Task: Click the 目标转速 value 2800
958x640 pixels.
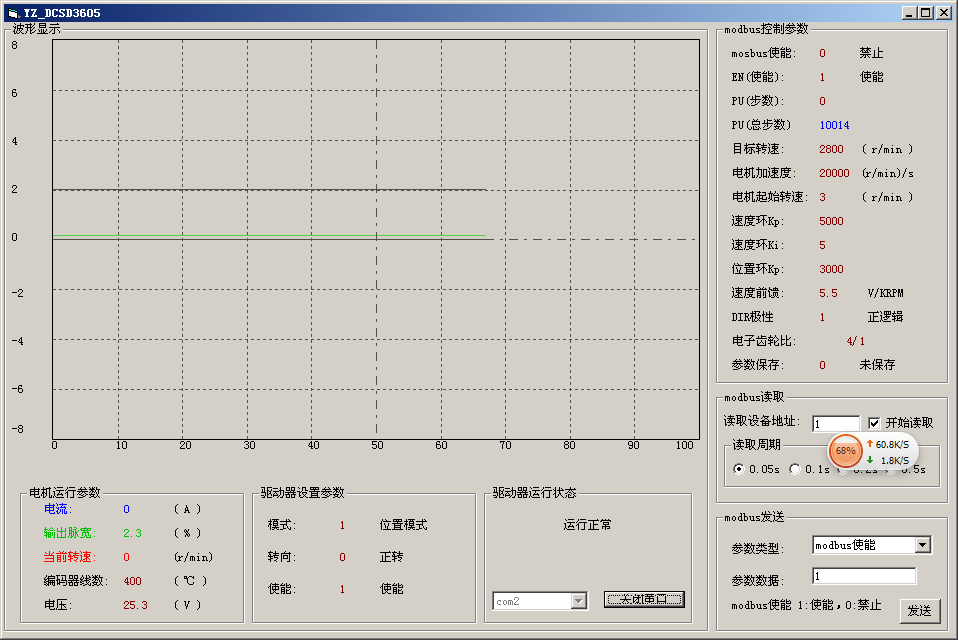Action: (831, 149)
